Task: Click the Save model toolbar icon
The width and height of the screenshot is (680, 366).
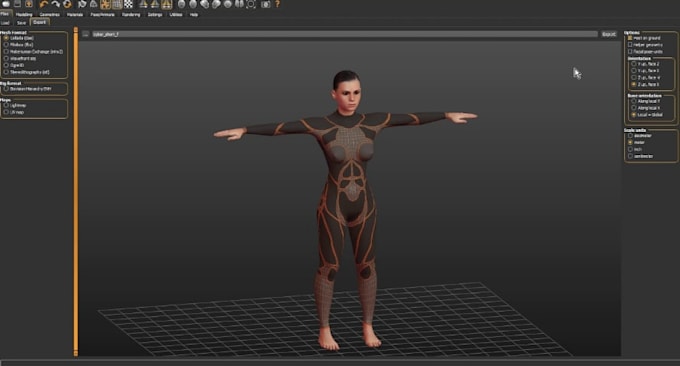Action: [17, 4]
